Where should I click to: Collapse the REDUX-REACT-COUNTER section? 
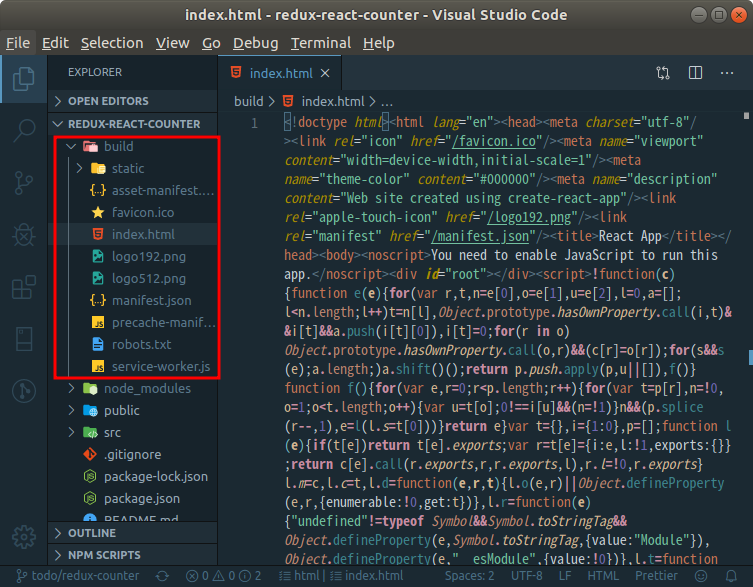(x=133, y=124)
